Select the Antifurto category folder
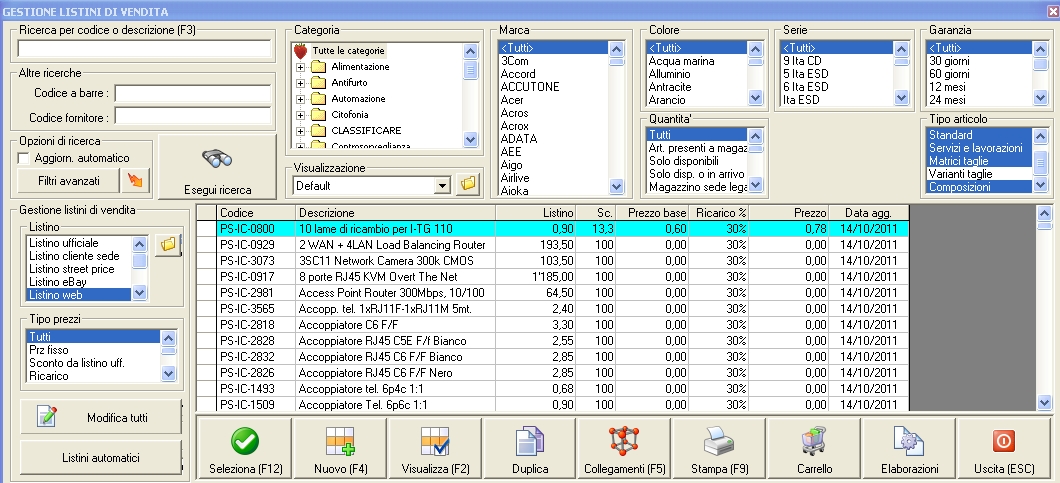Viewport: 1060px width, 483px height. [348, 83]
